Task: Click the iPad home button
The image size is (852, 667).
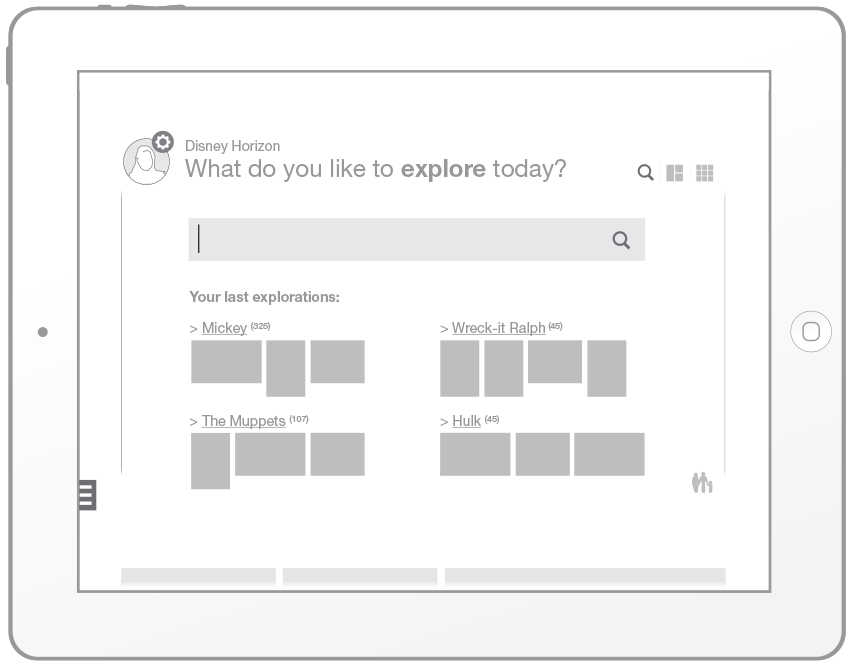Action: tap(811, 331)
